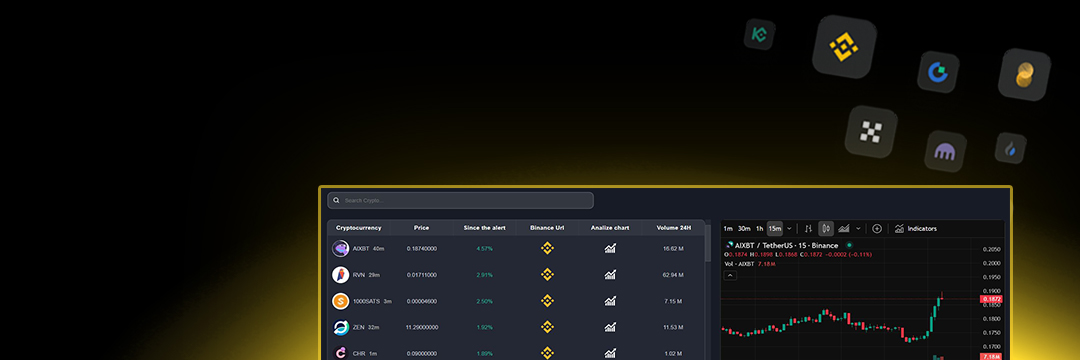1080x360 pixels.
Task: Click the RVN coin logo
Action: coord(340,275)
